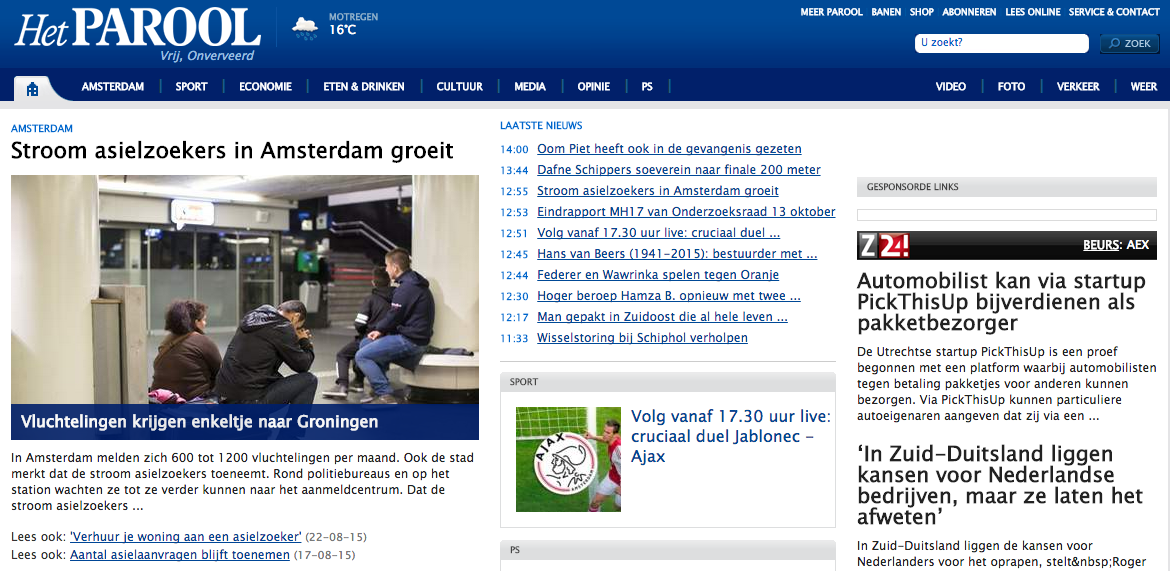Open the Verkeer traffic page
The height and width of the screenshot is (571, 1170).
click(1078, 87)
